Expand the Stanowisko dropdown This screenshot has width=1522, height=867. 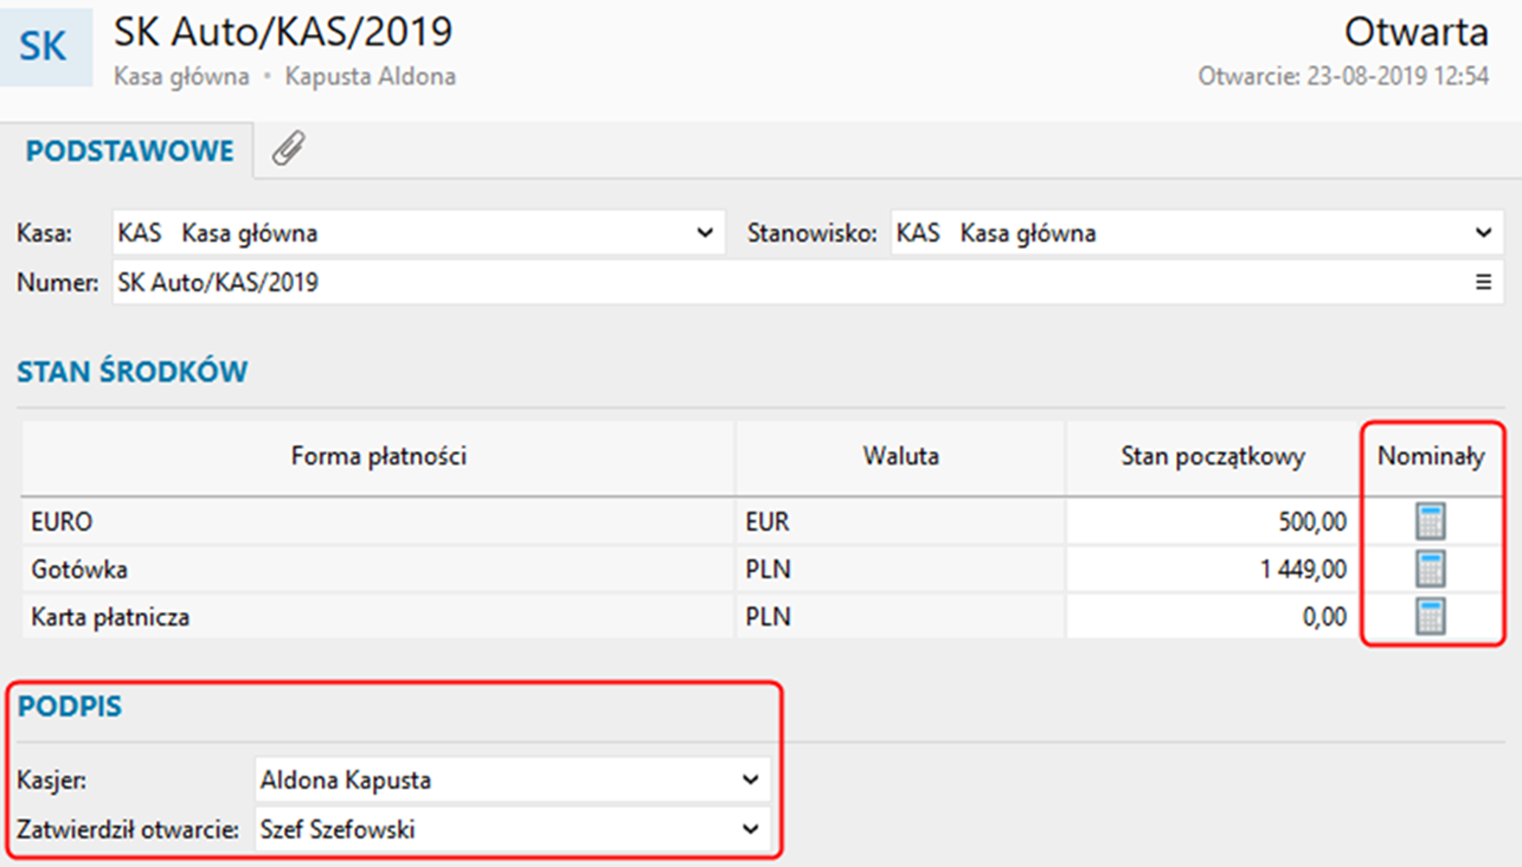click(x=1483, y=233)
